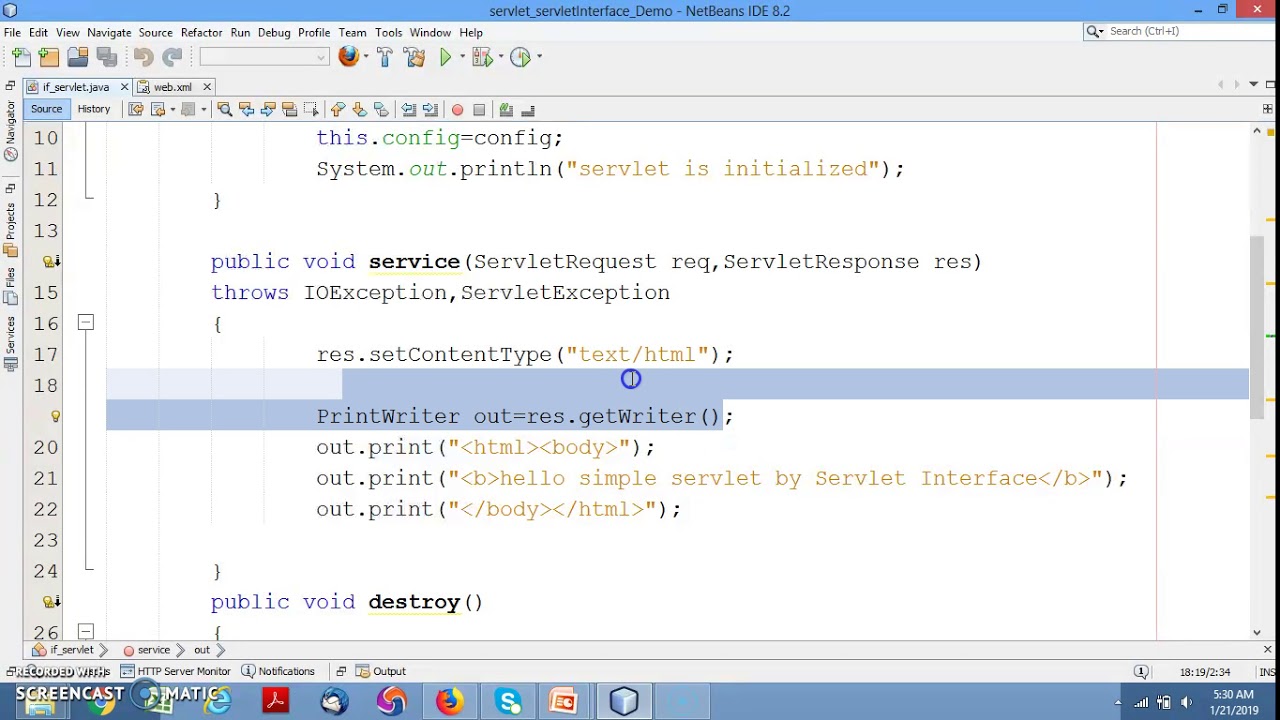This screenshot has width=1280, height=720.
Task: Click the Firefox browser selector icon
Action: tap(346, 57)
